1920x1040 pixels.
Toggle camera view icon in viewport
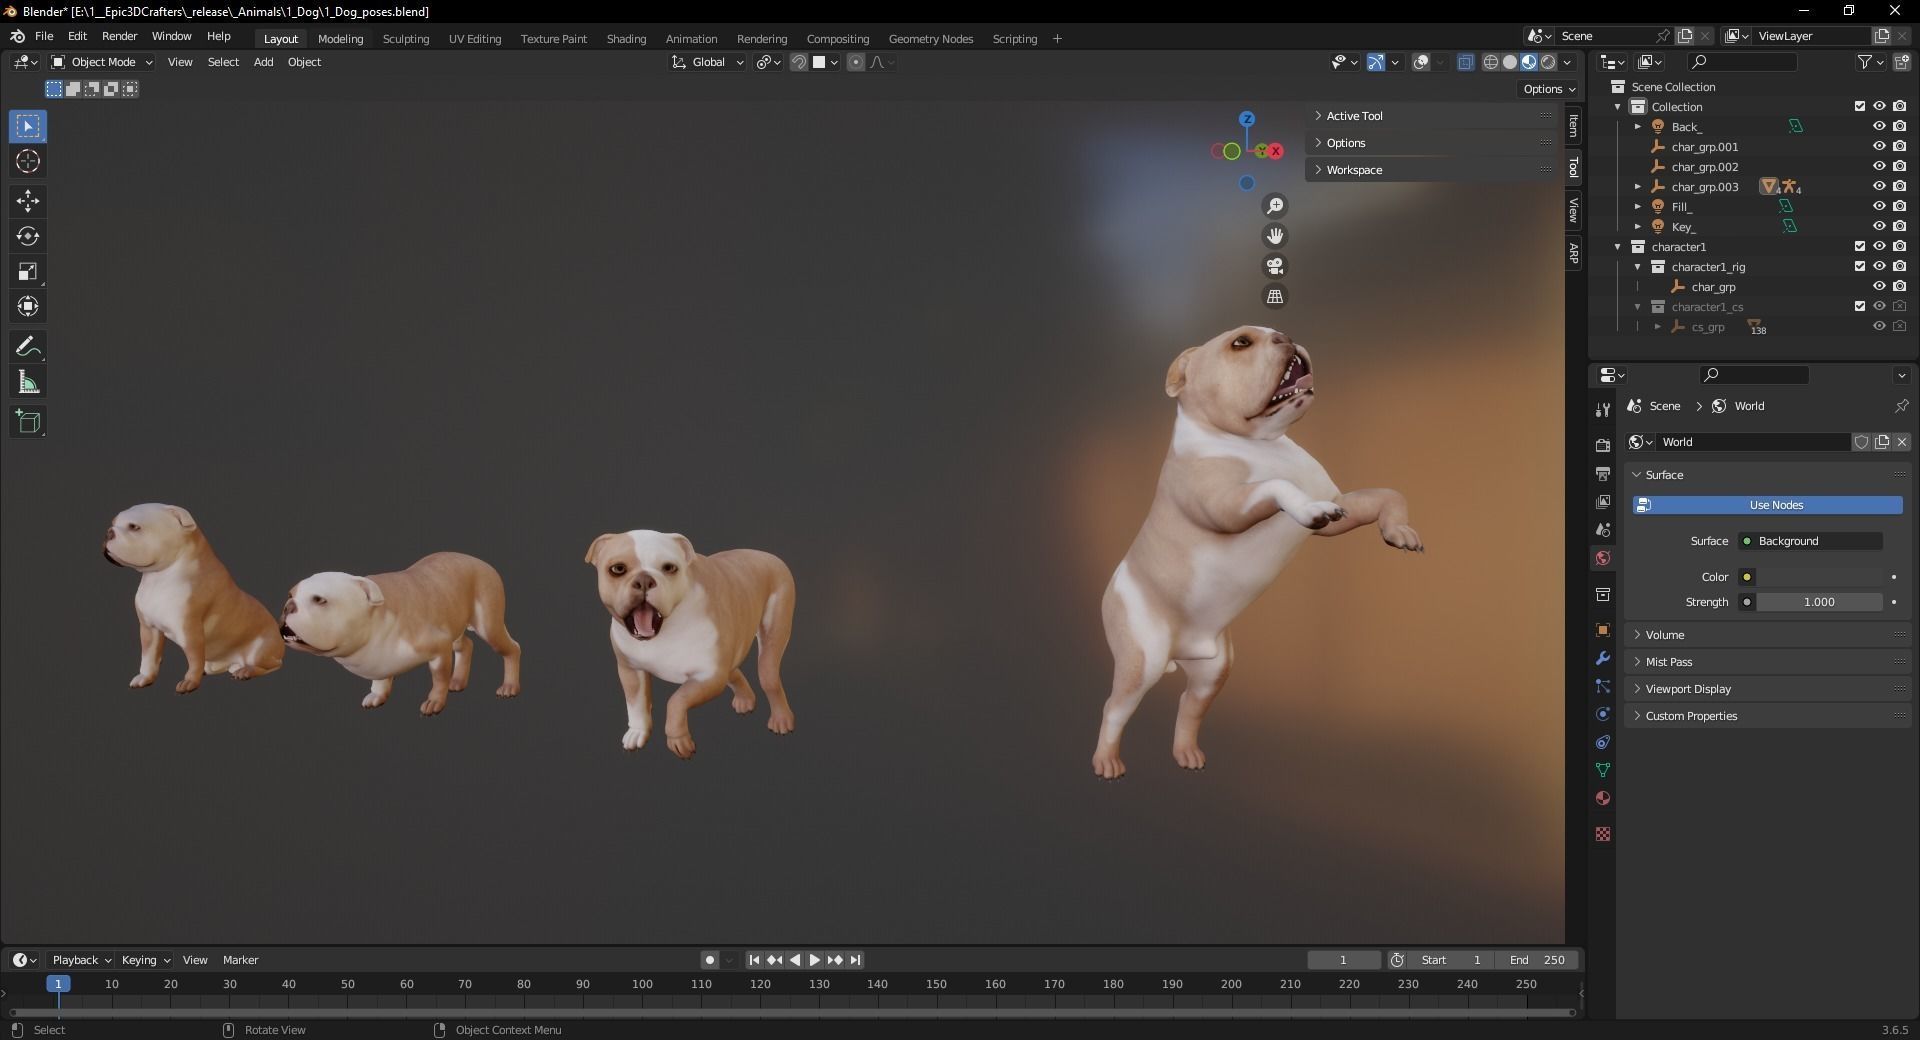click(x=1275, y=266)
